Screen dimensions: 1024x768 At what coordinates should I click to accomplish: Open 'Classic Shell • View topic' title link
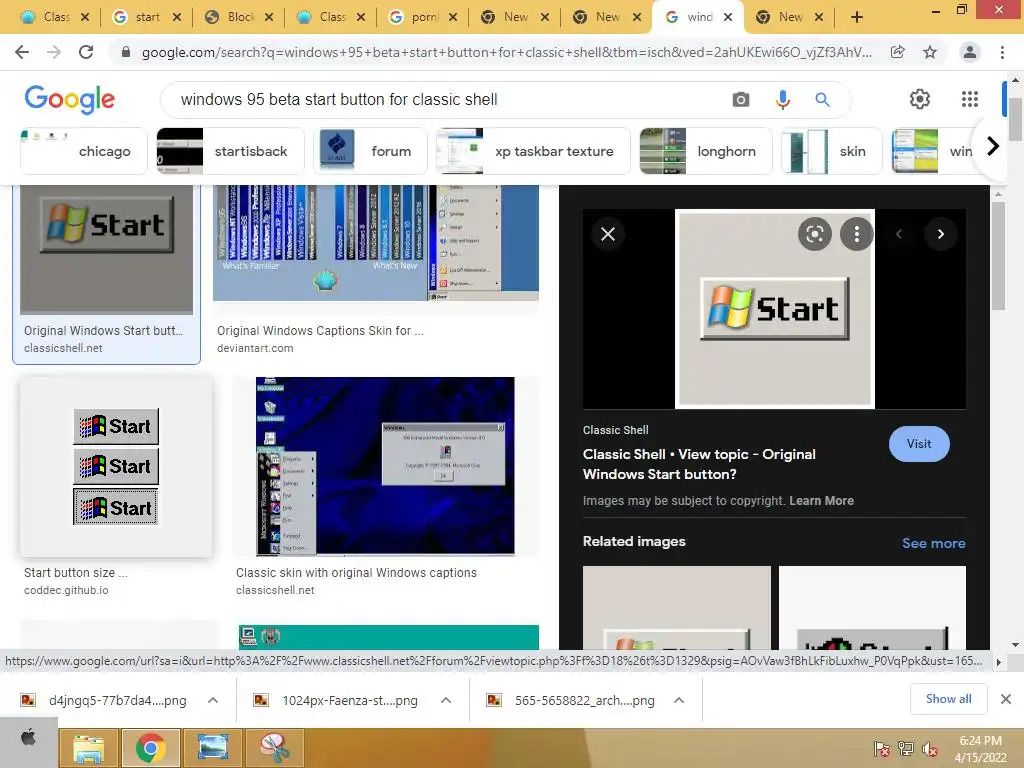pyautogui.click(x=699, y=464)
